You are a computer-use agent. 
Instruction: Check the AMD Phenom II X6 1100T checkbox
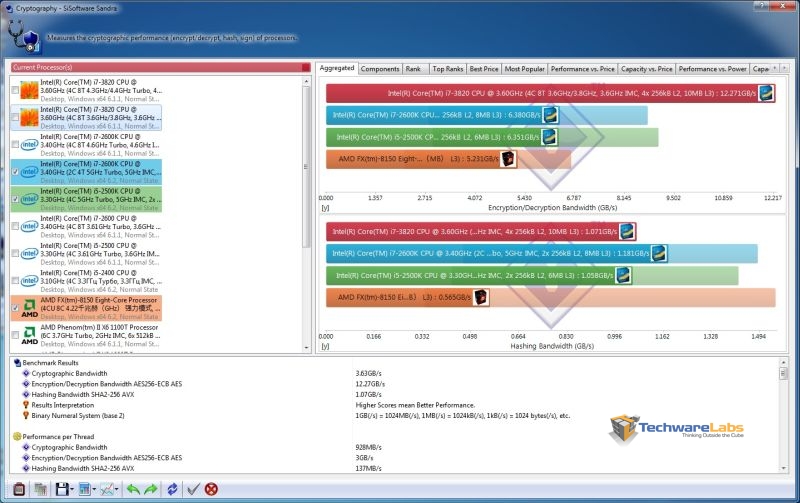coord(15,335)
